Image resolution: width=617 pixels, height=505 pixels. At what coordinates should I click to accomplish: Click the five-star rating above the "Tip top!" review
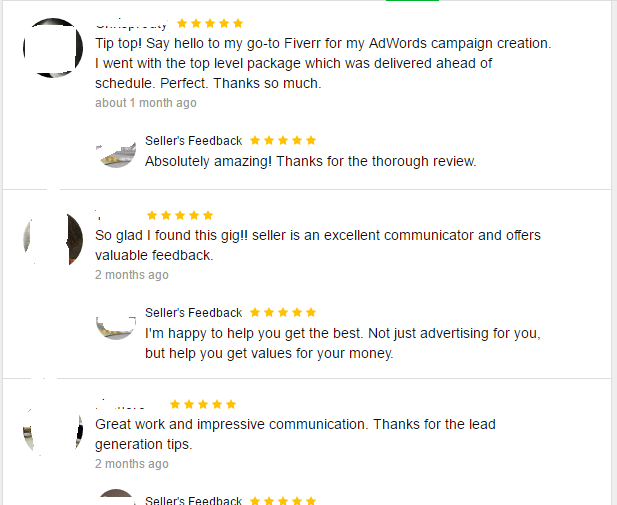(x=210, y=23)
